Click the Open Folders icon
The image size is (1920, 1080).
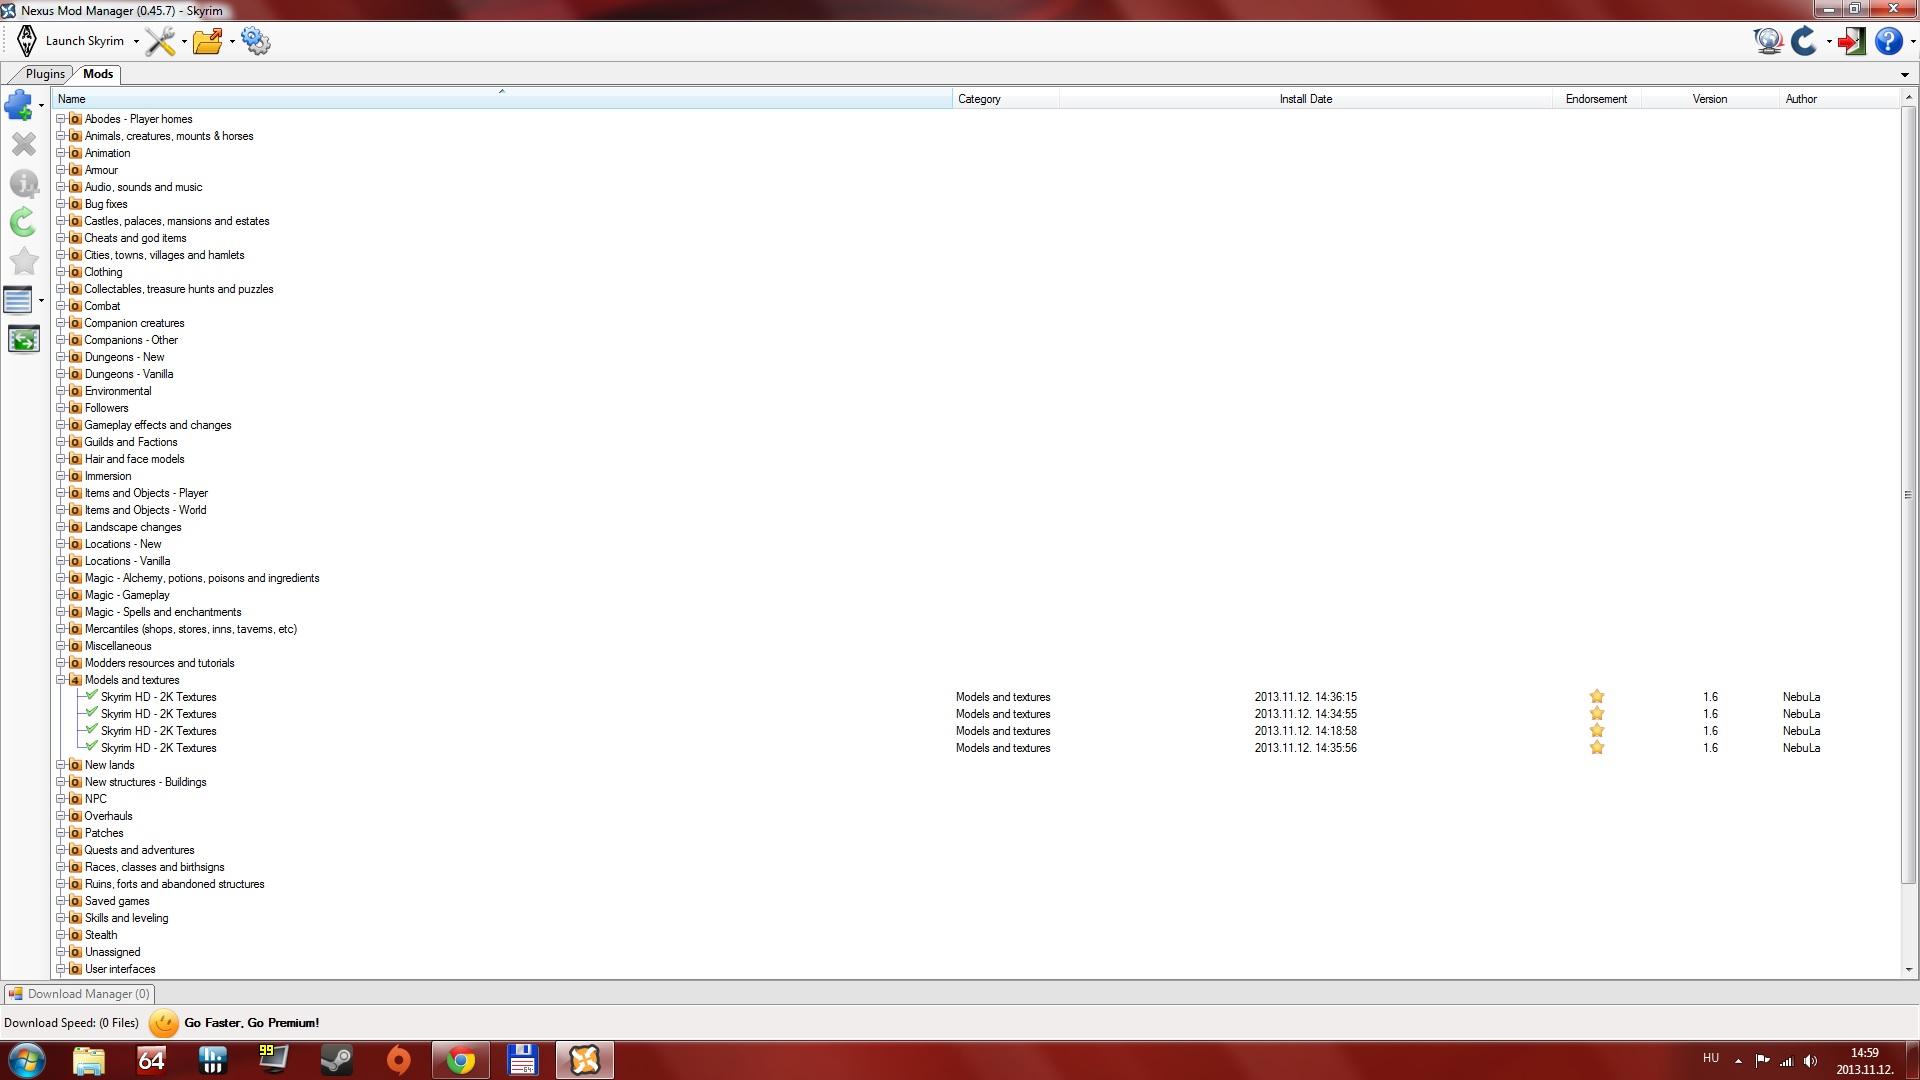(x=208, y=41)
